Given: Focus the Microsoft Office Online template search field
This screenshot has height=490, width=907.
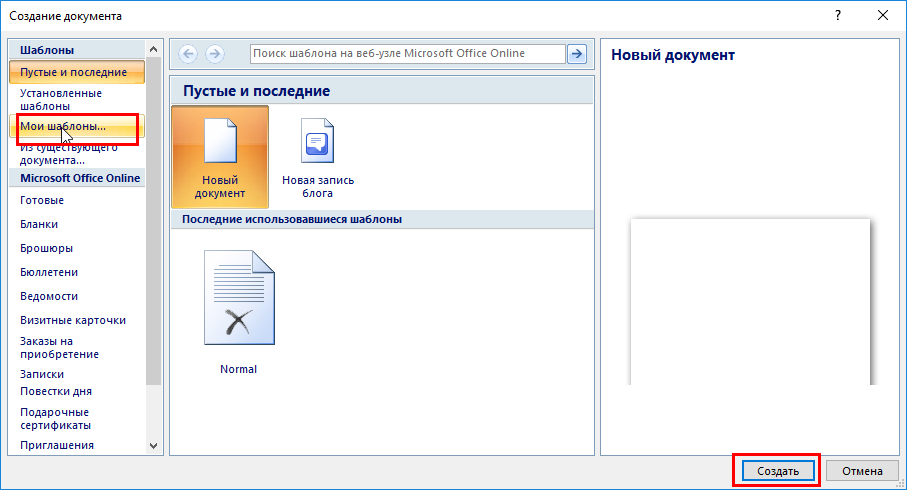Looking at the screenshot, I should pos(408,54).
